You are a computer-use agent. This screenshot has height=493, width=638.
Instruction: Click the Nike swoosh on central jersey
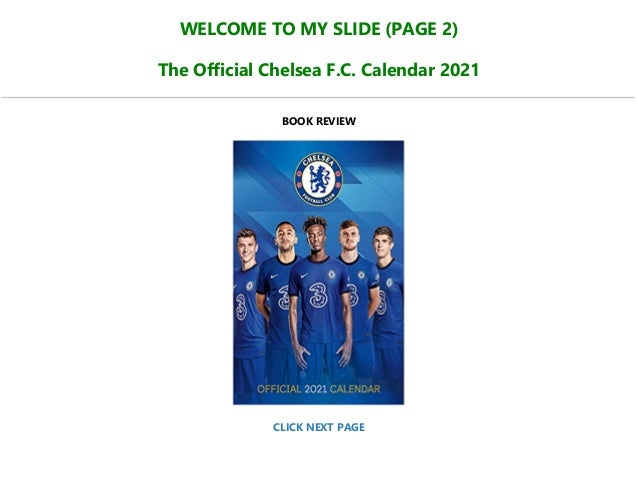[304, 276]
